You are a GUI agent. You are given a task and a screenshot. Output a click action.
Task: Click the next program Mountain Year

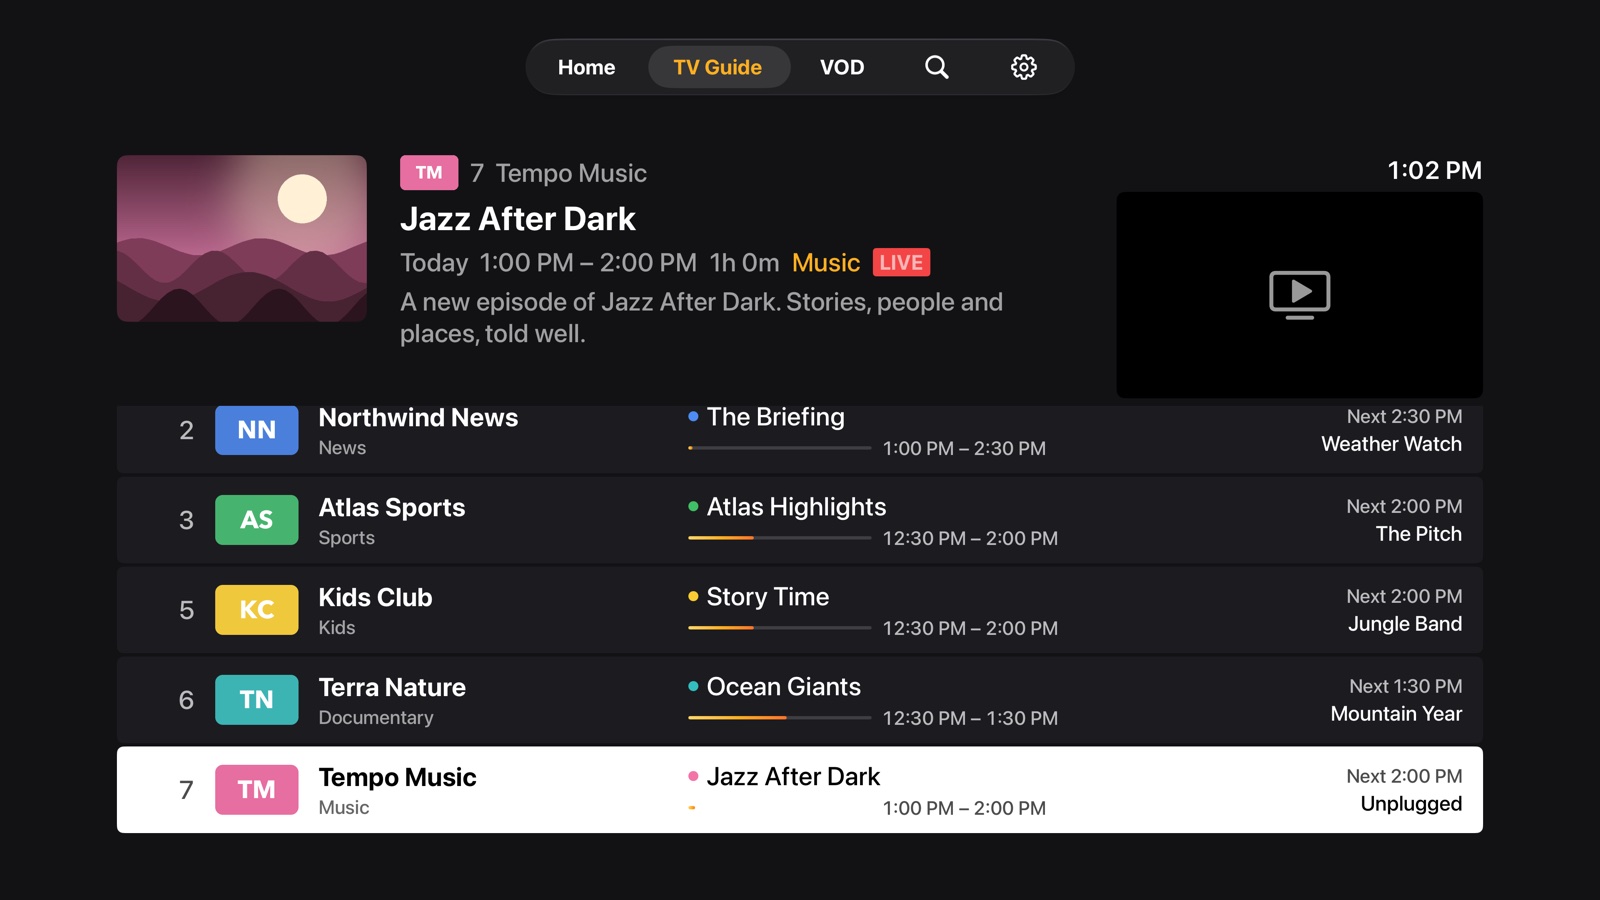(1396, 714)
